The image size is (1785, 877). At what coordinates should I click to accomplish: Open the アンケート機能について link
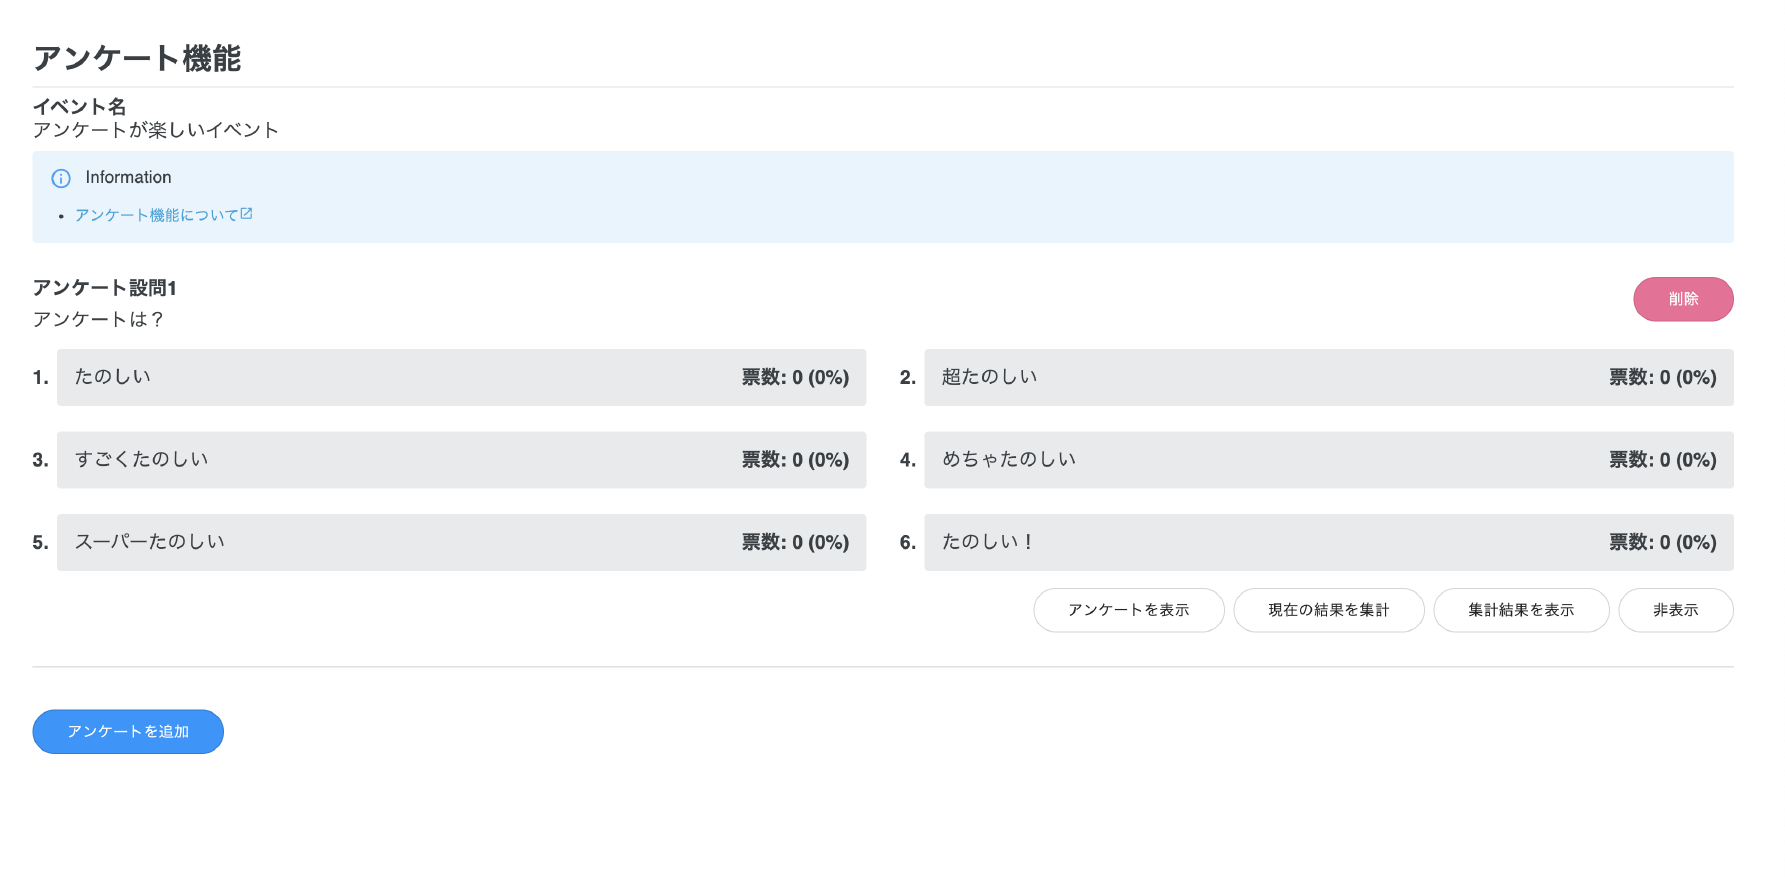point(156,215)
